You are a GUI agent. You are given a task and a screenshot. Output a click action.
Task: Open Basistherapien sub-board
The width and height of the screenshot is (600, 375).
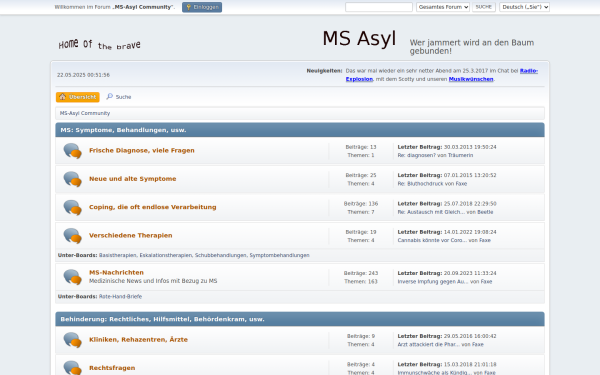click(117, 255)
